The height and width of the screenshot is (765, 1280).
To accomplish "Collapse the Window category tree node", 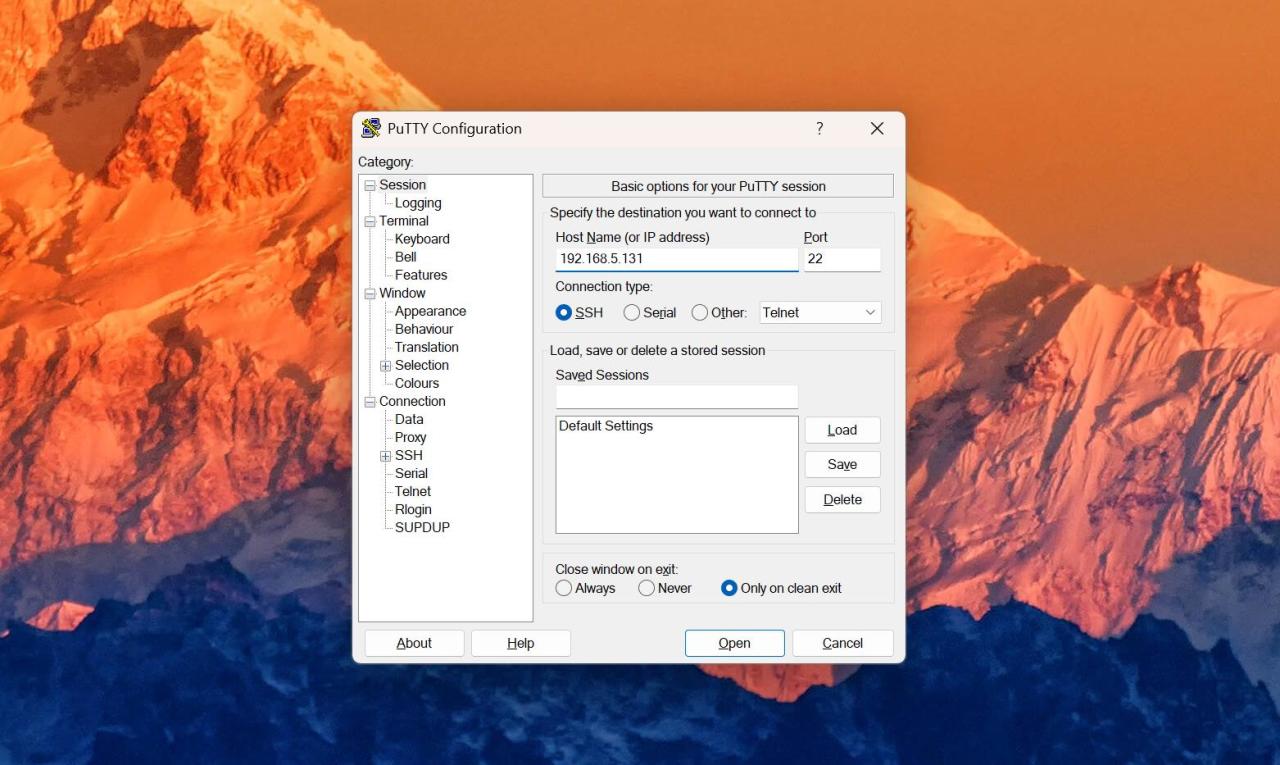I will pyautogui.click(x=370, y=293).
